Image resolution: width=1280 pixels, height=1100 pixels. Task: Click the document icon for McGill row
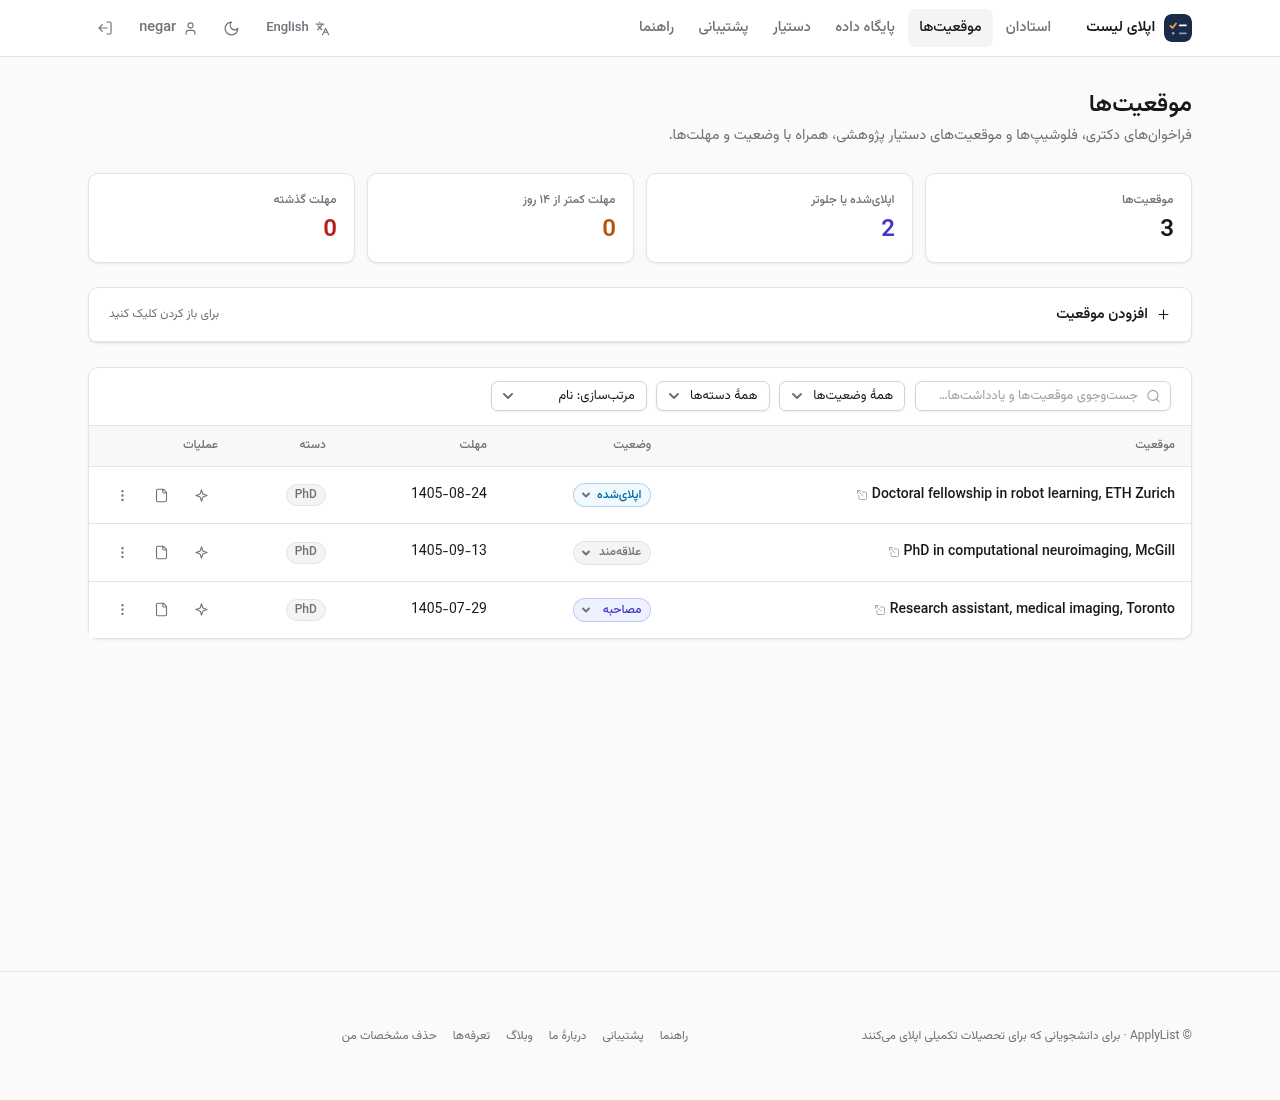[x=162, y=553]
